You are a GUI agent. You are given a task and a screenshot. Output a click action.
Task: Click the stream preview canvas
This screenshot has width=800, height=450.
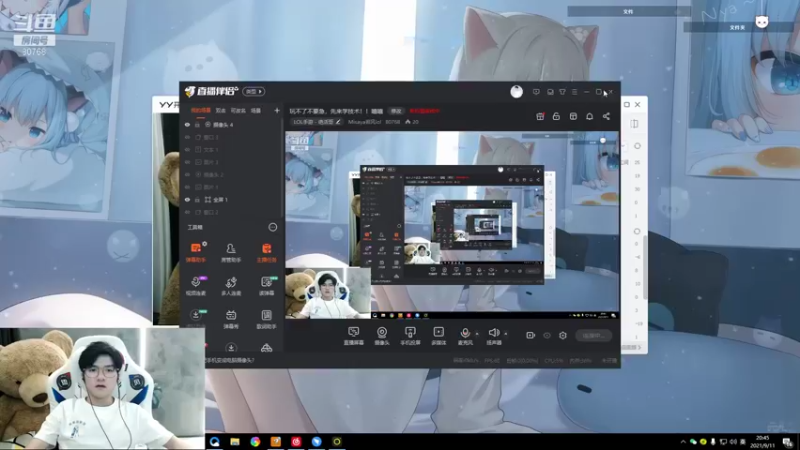(x=452, y=225)
